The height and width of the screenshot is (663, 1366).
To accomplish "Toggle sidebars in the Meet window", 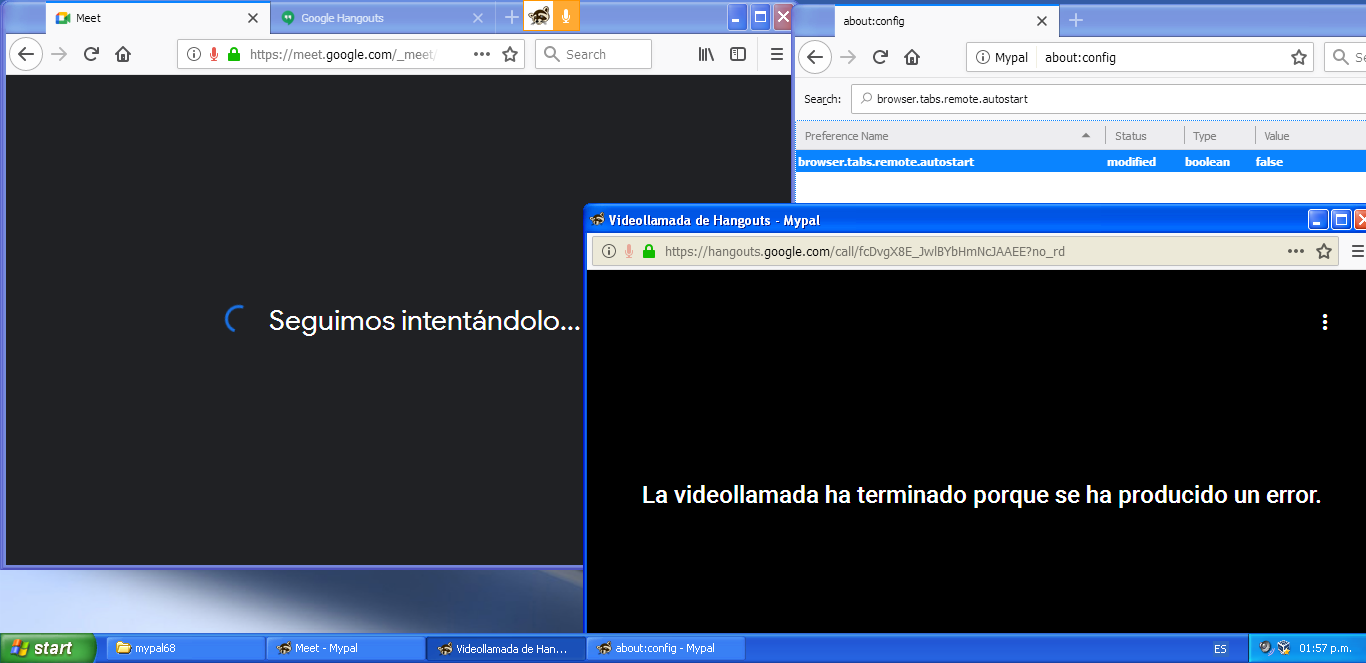I will [x=738, y=54].
